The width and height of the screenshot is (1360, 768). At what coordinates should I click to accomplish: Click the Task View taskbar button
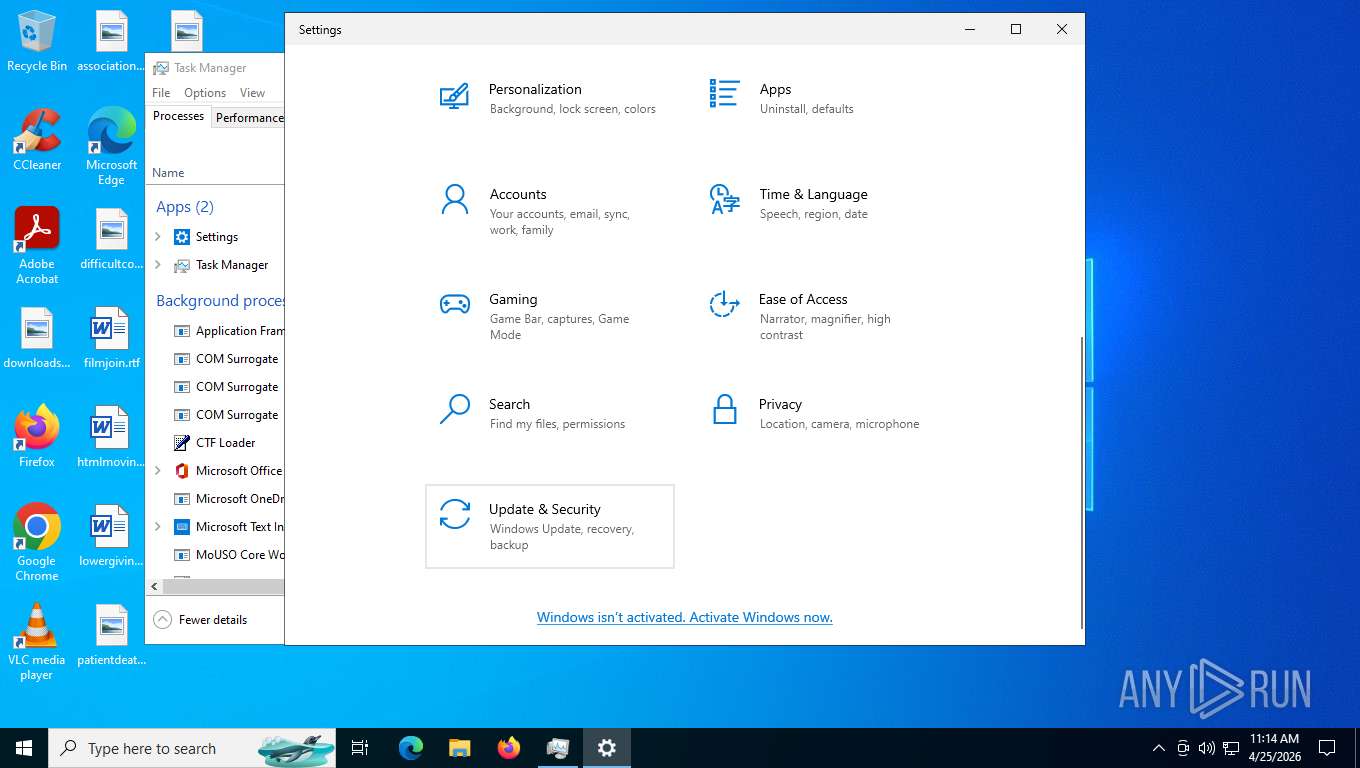(x=360, y=748)
